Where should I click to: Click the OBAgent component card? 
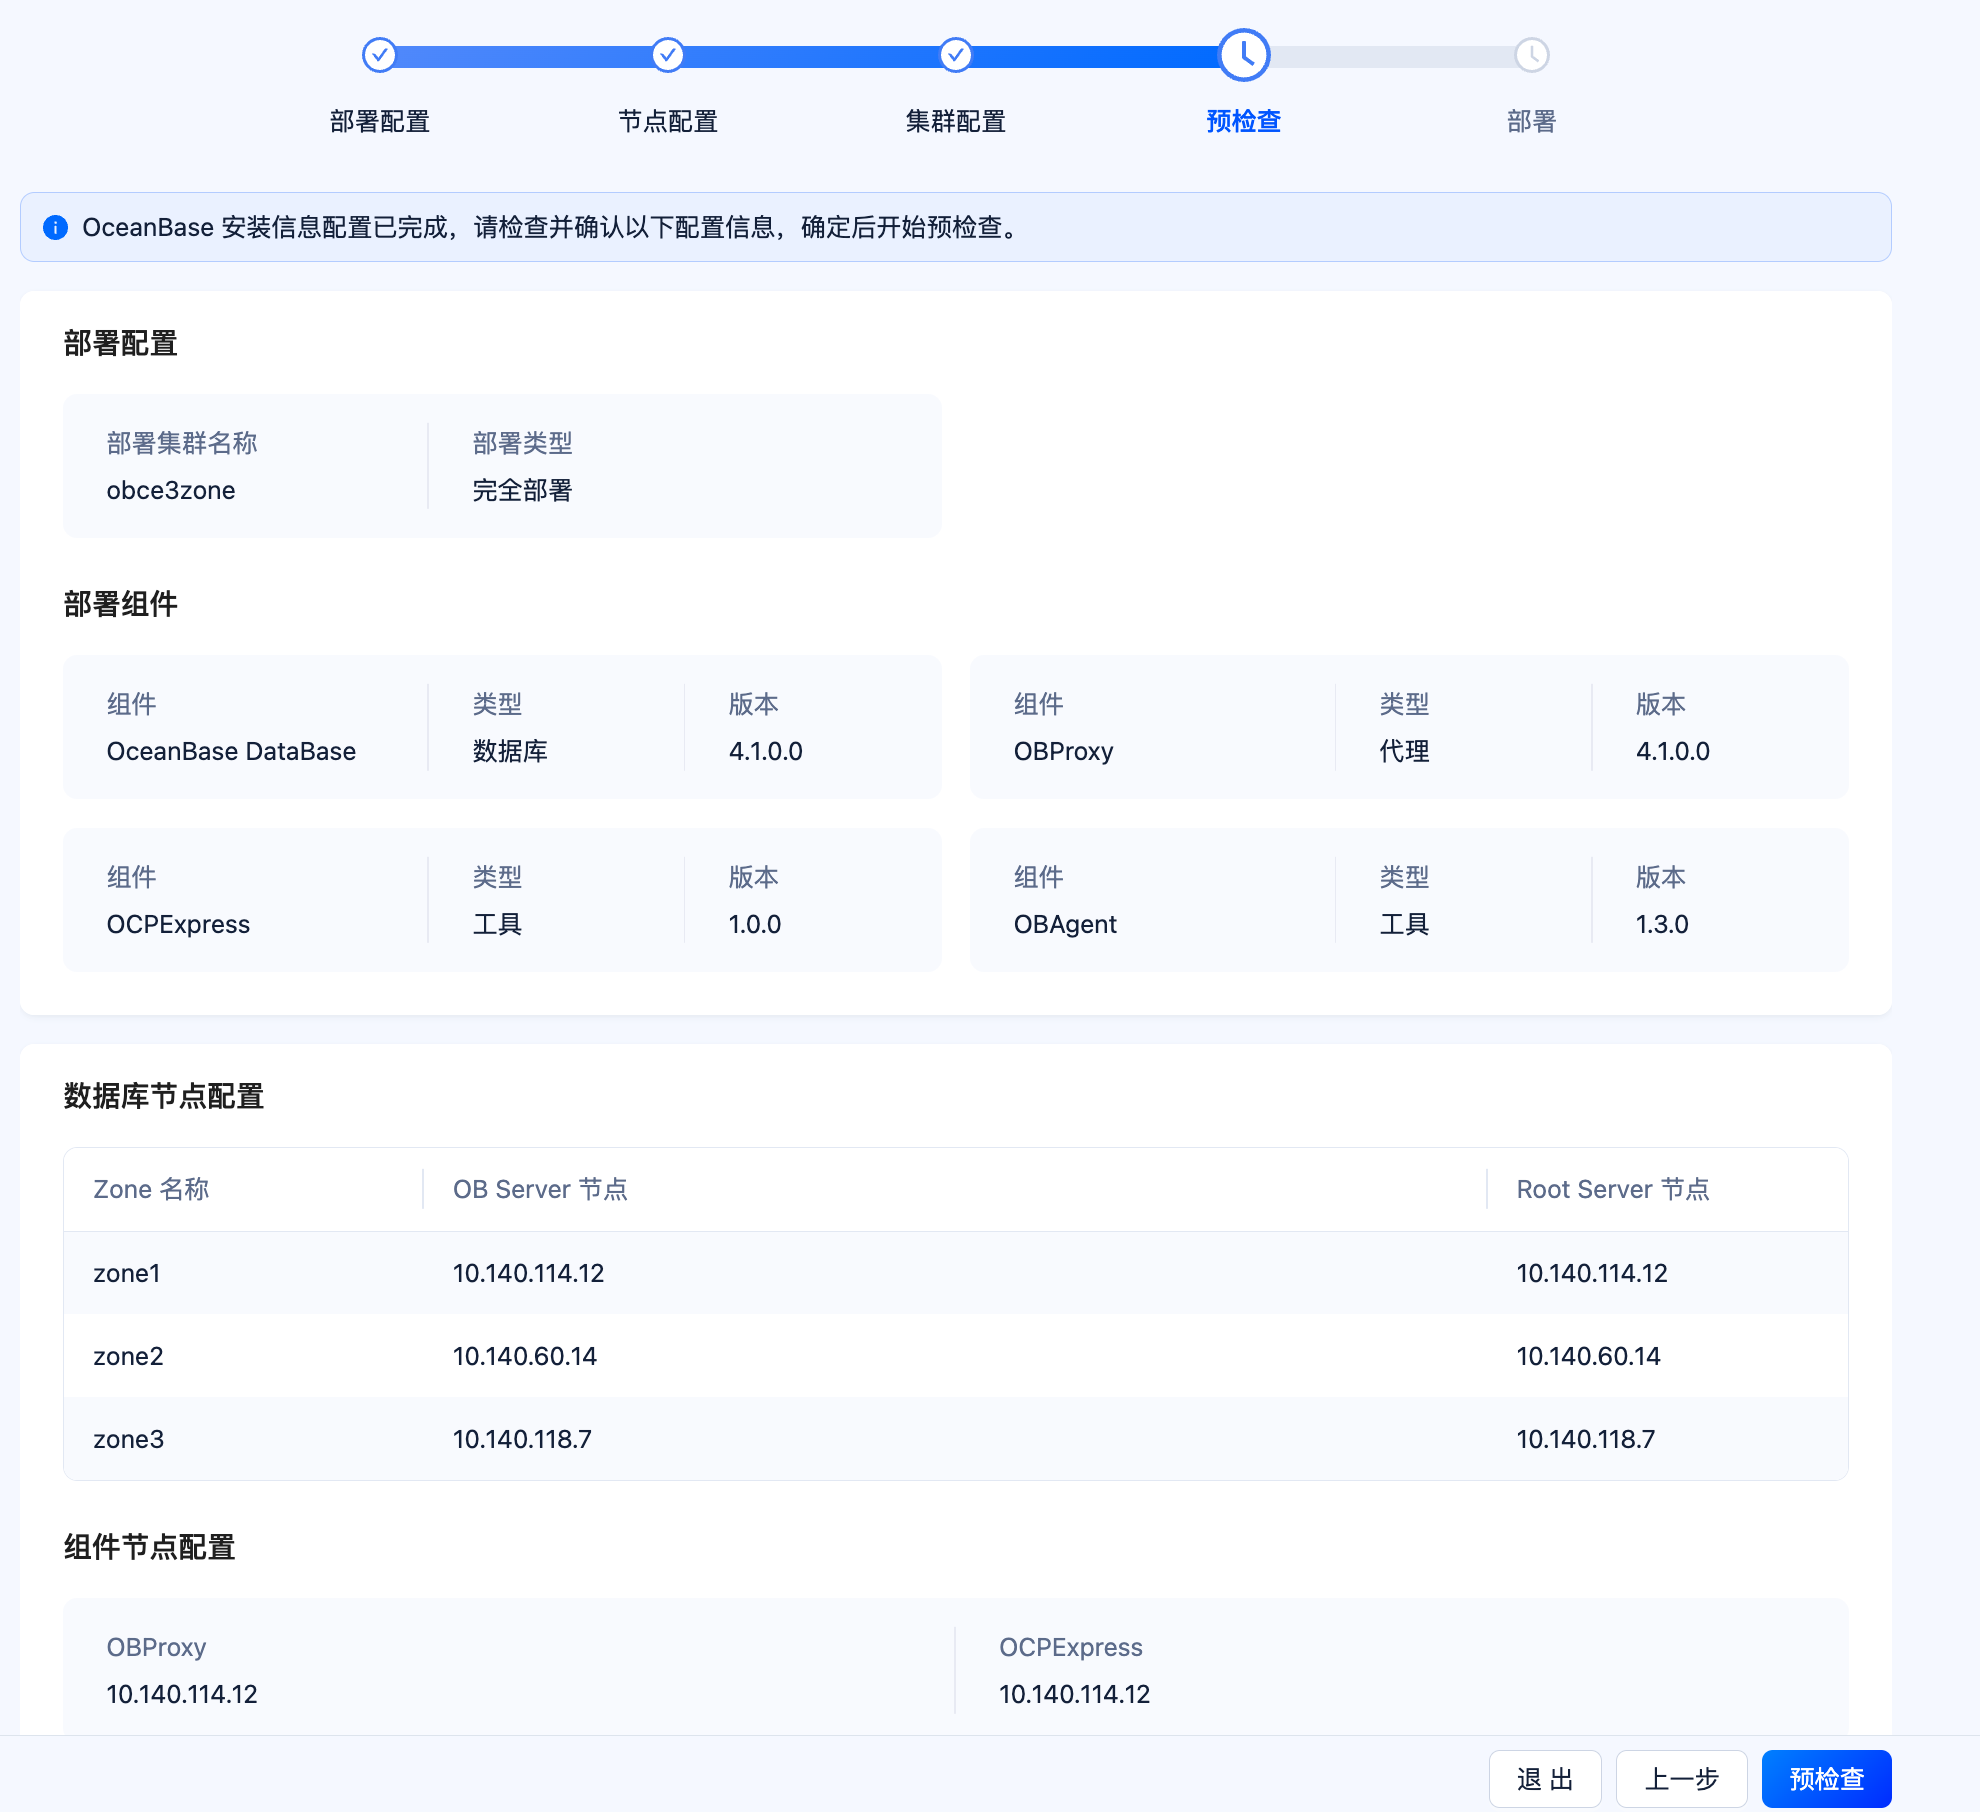[1408, 900]
